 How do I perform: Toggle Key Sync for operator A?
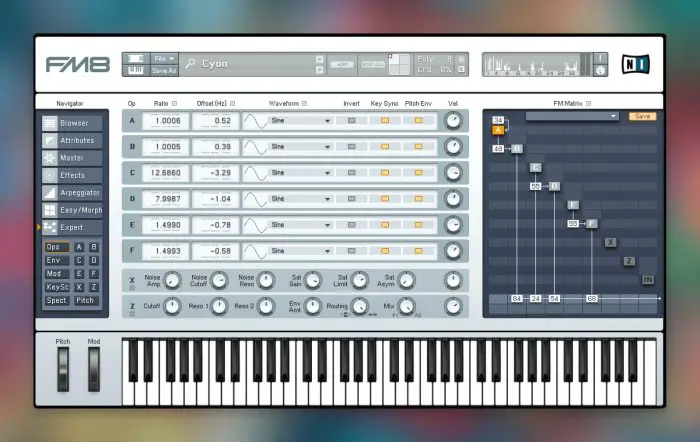[x=384, y=121]
